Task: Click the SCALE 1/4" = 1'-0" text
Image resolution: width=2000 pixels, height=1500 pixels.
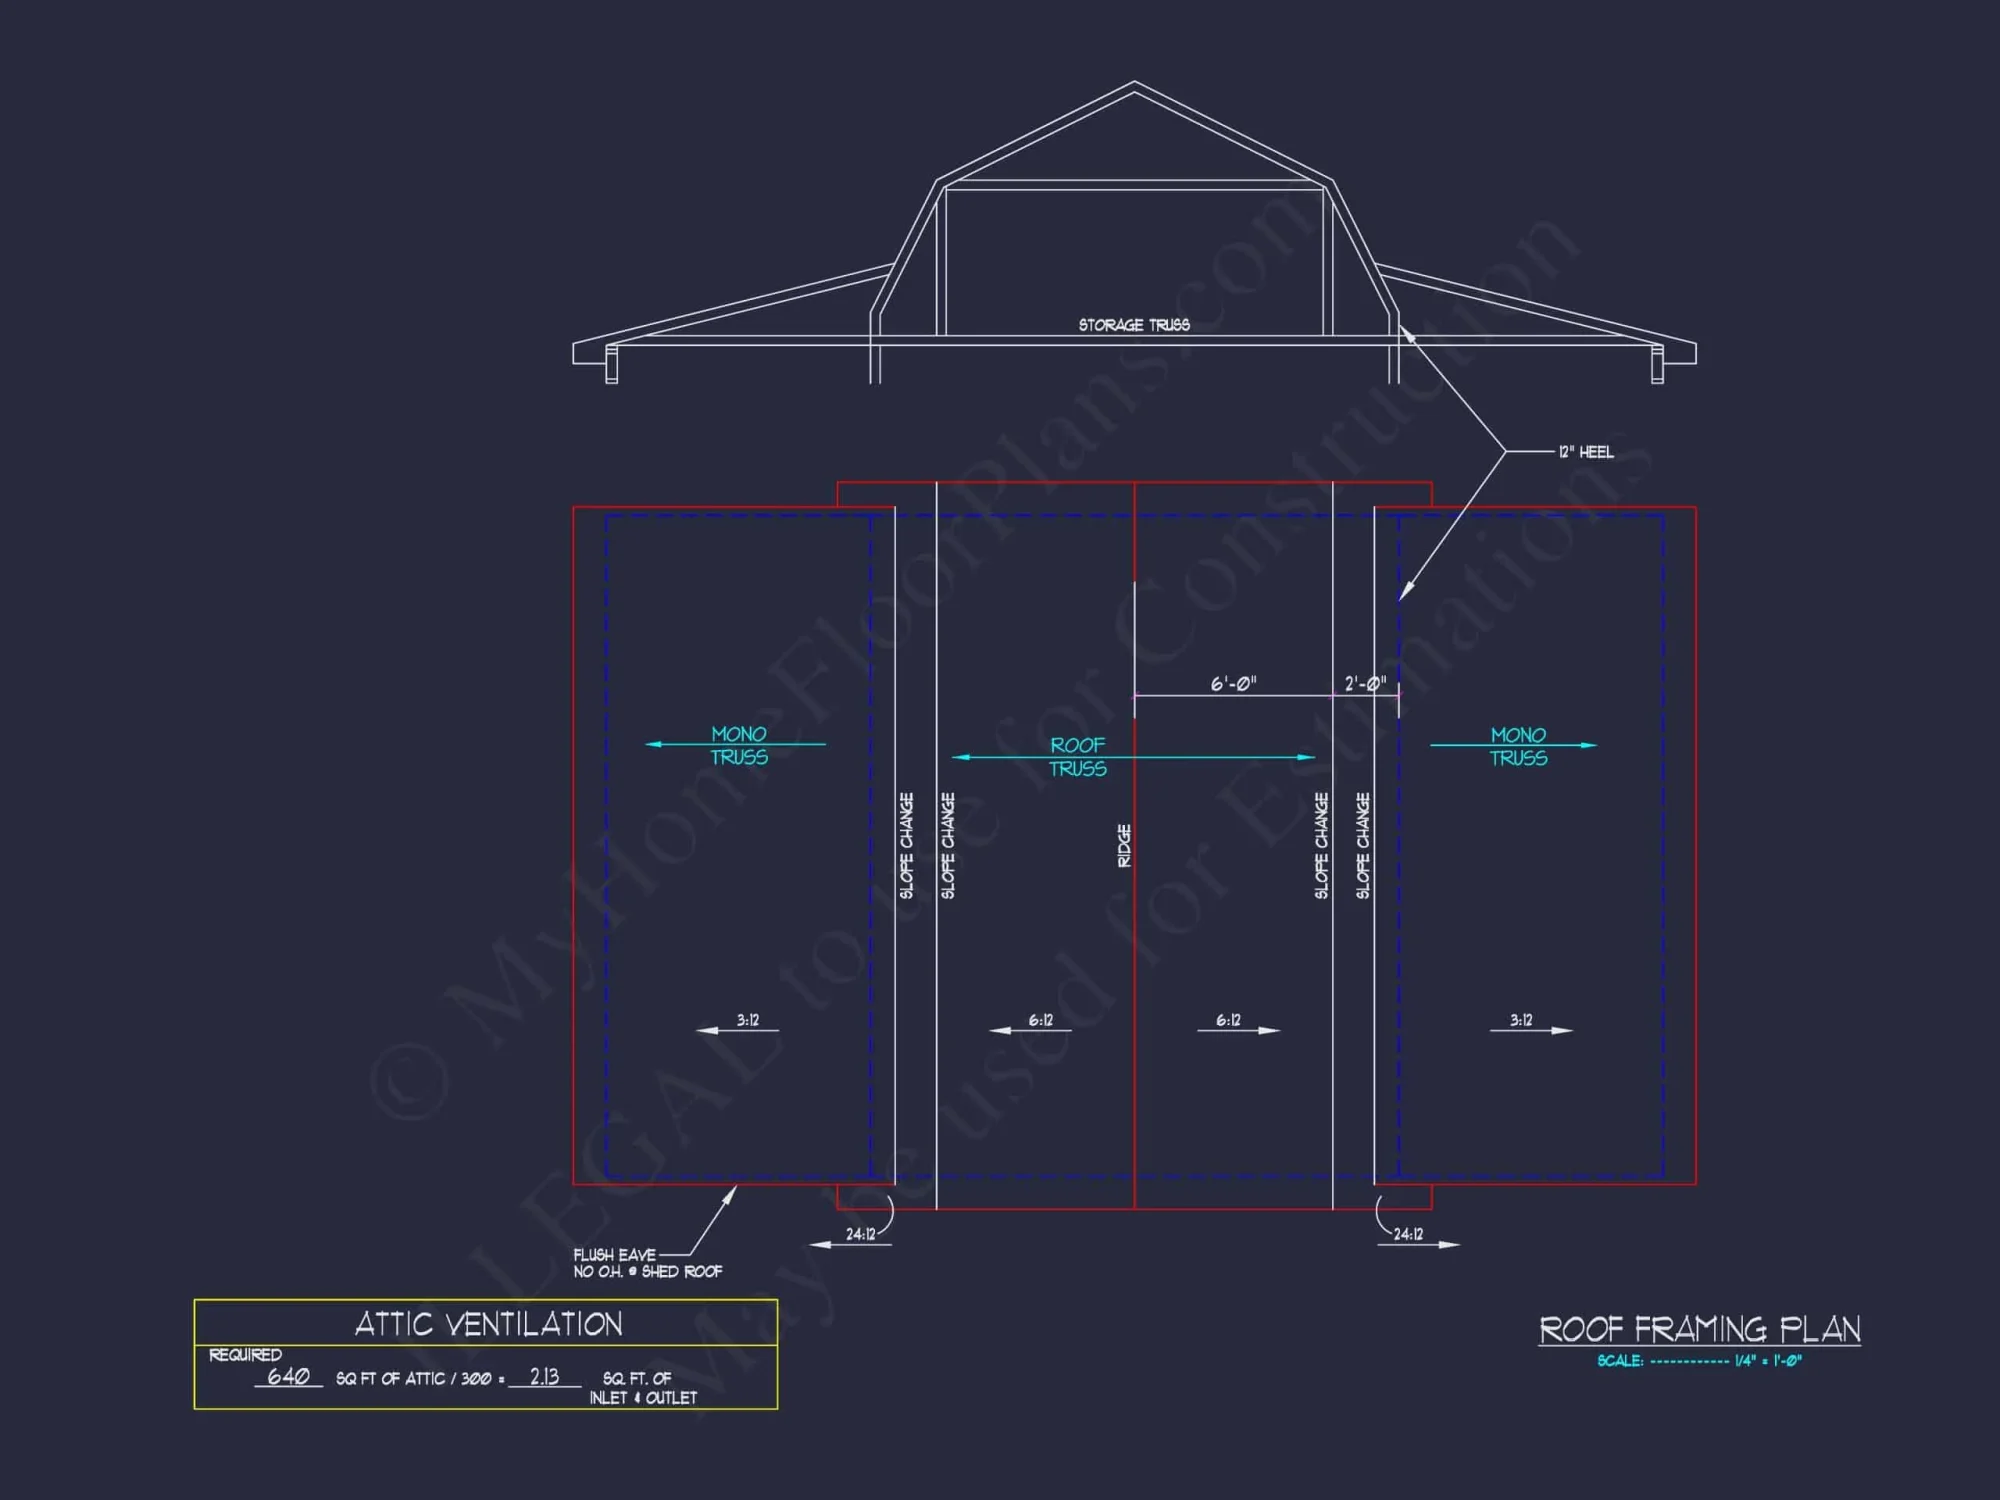Action: click(x=1699, y=1361)
